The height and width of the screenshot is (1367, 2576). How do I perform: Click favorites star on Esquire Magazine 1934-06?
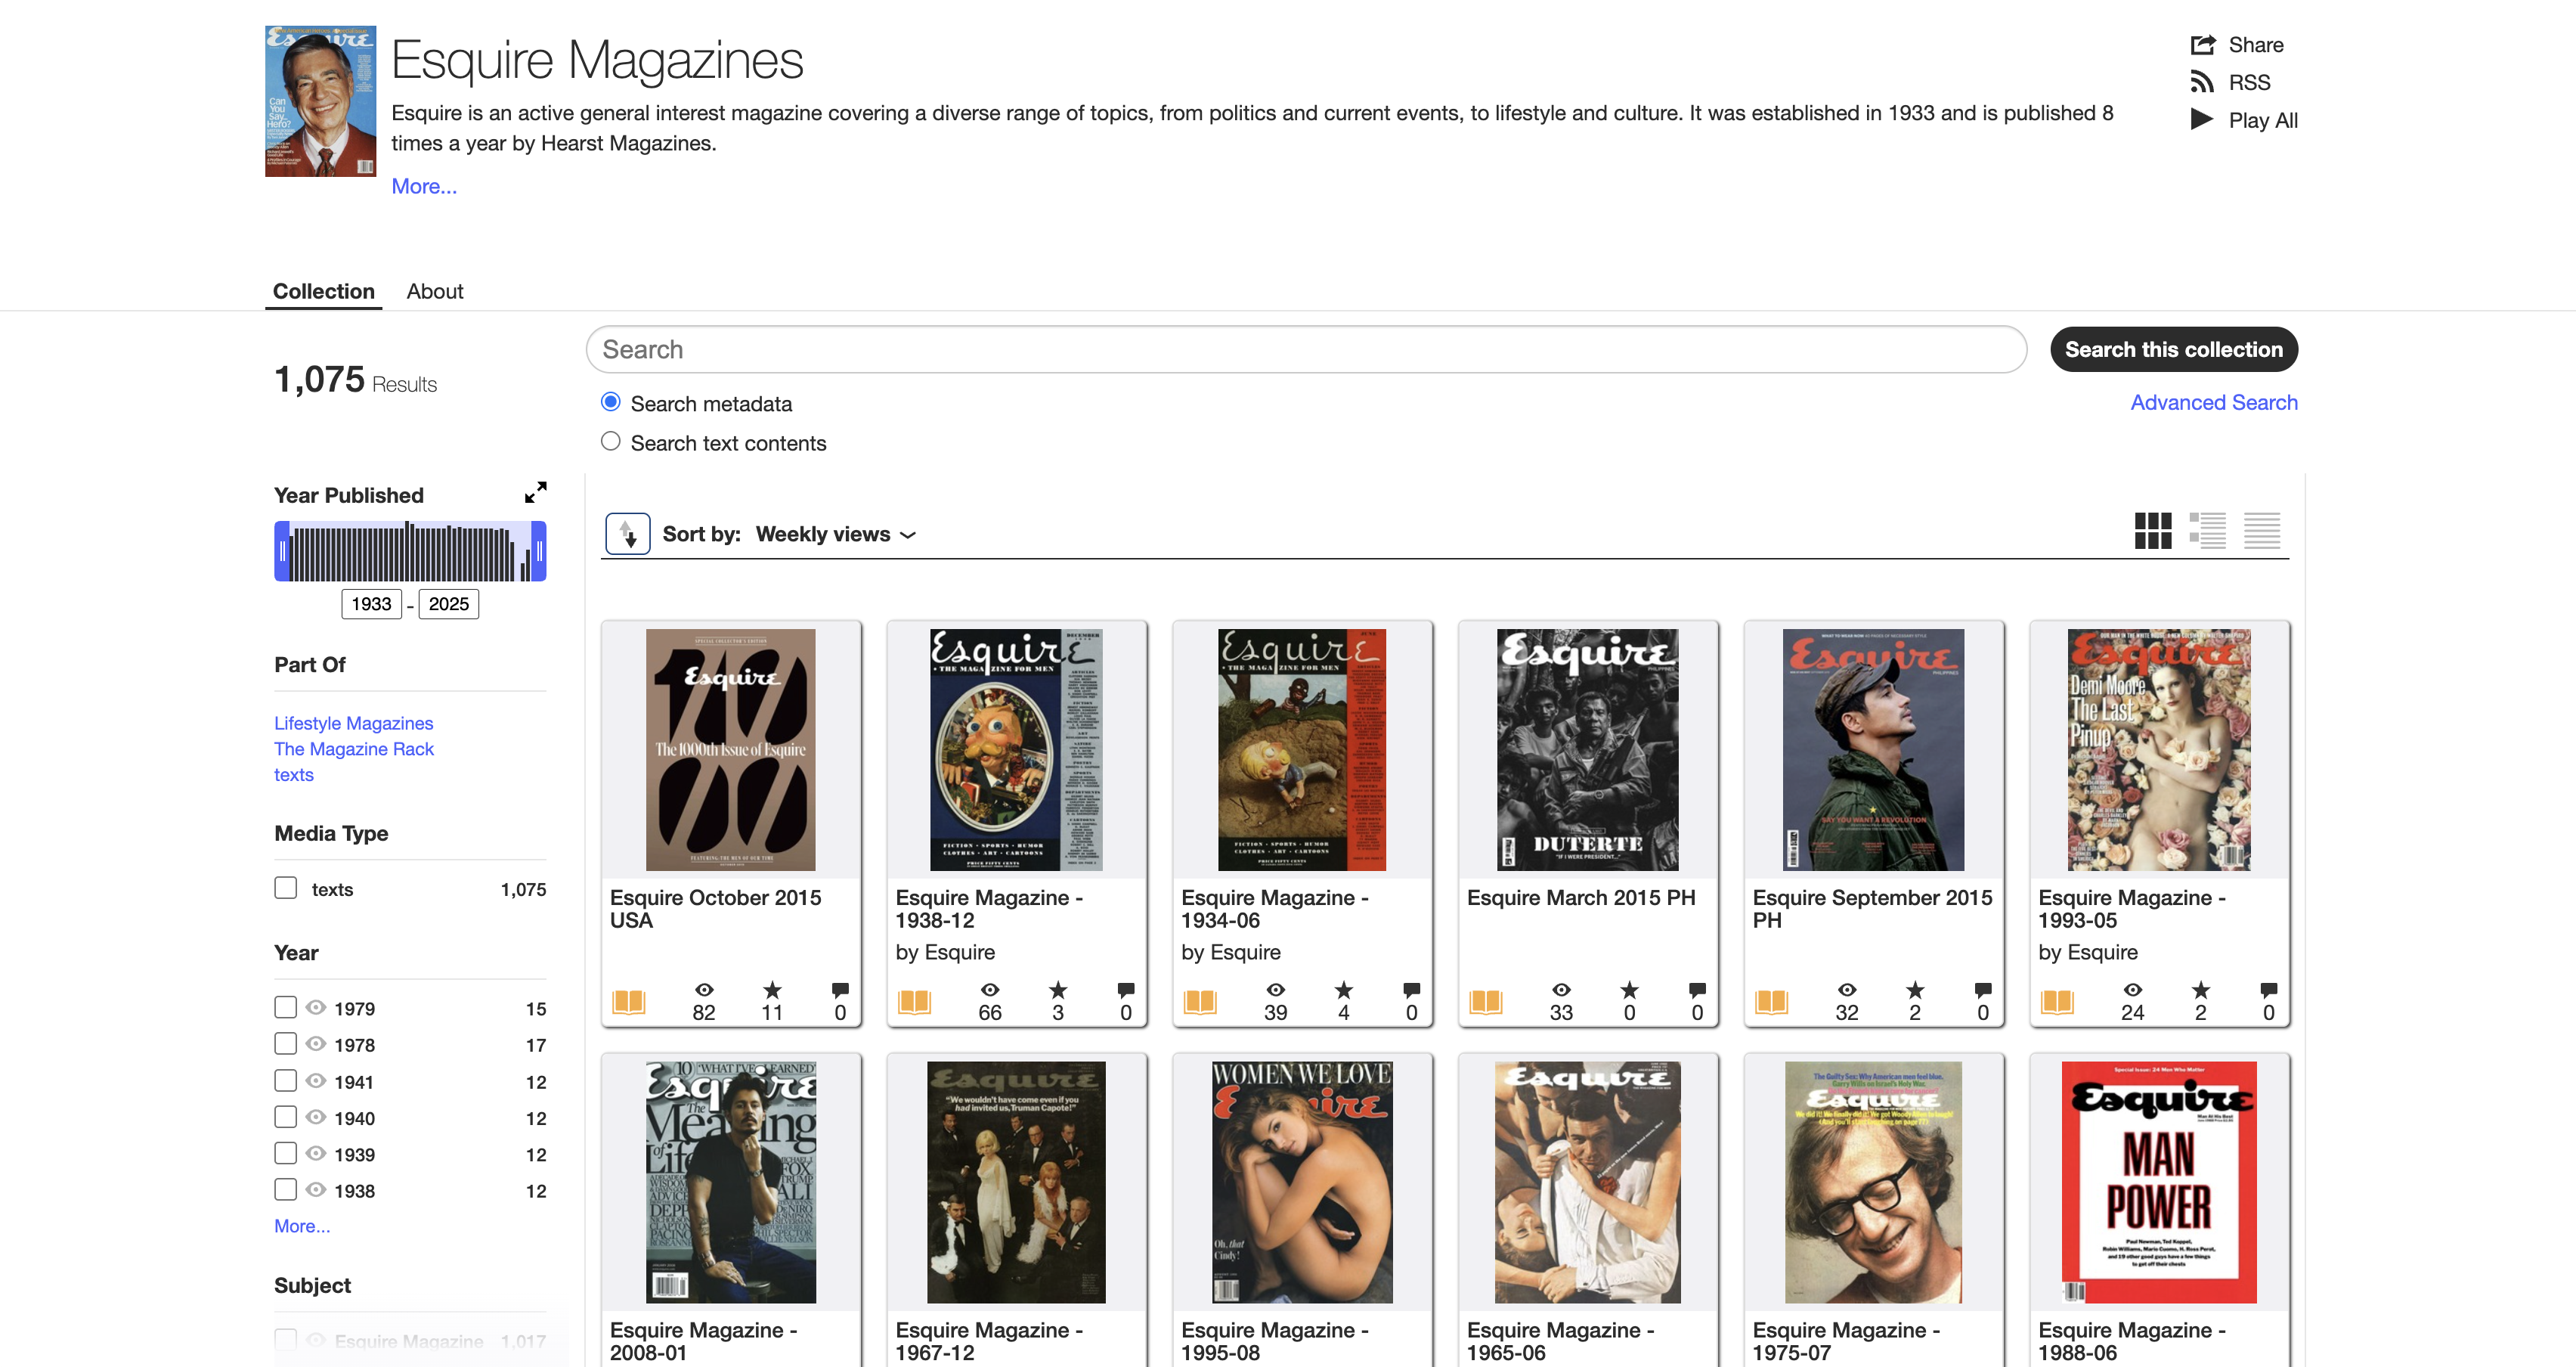(x=1344, y=989)
